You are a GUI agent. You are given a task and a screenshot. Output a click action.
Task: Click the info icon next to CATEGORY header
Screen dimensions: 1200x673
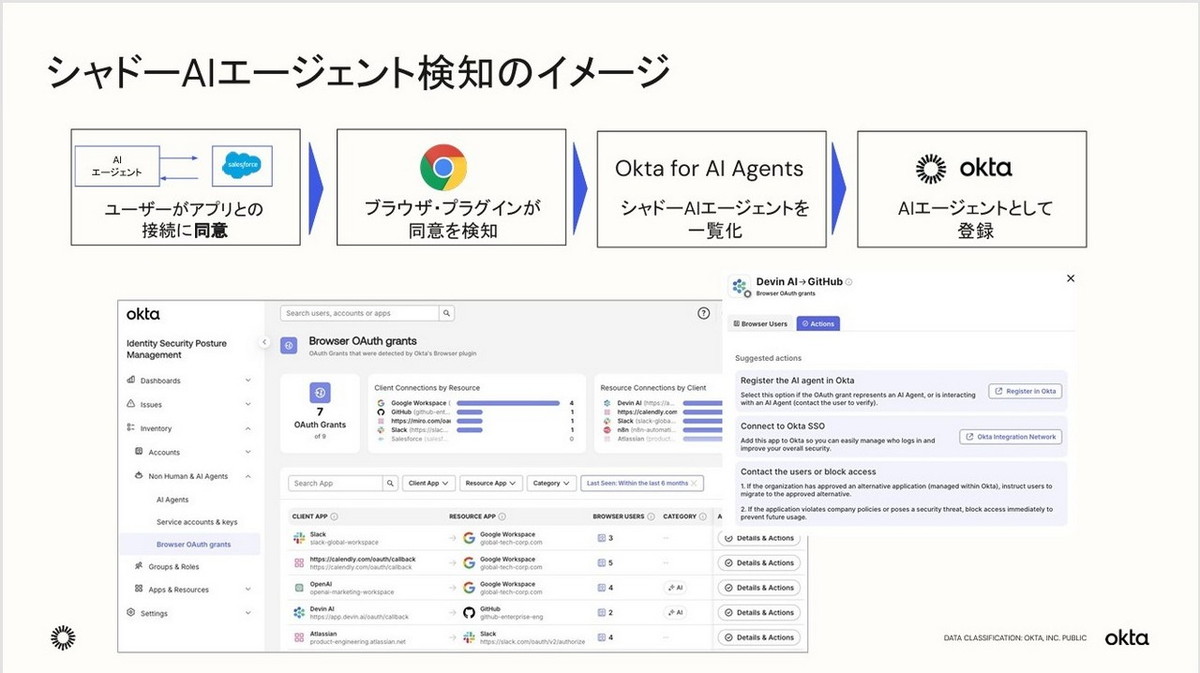point(704,517)
